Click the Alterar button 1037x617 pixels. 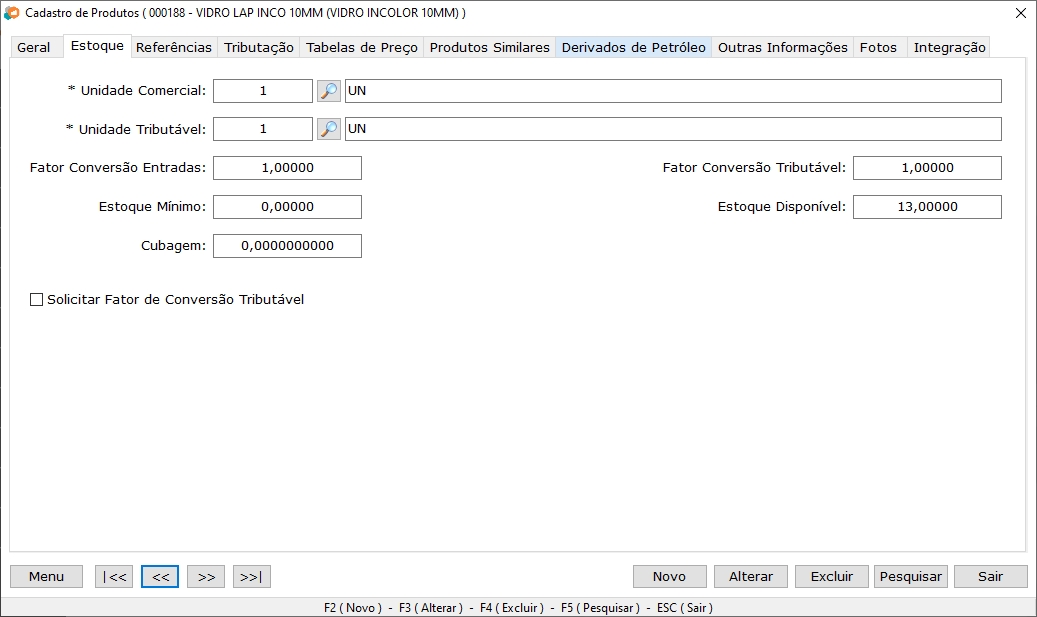click(x=750, y=577)
